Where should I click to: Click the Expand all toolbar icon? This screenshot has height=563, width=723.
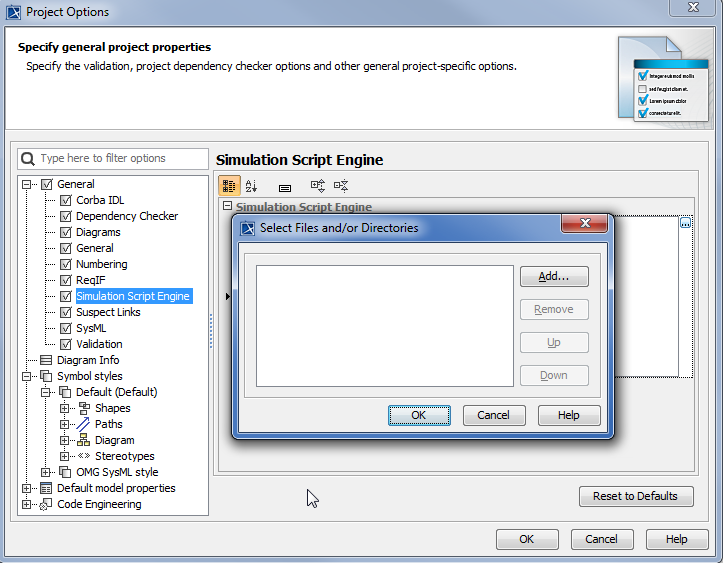pos(318,186)
